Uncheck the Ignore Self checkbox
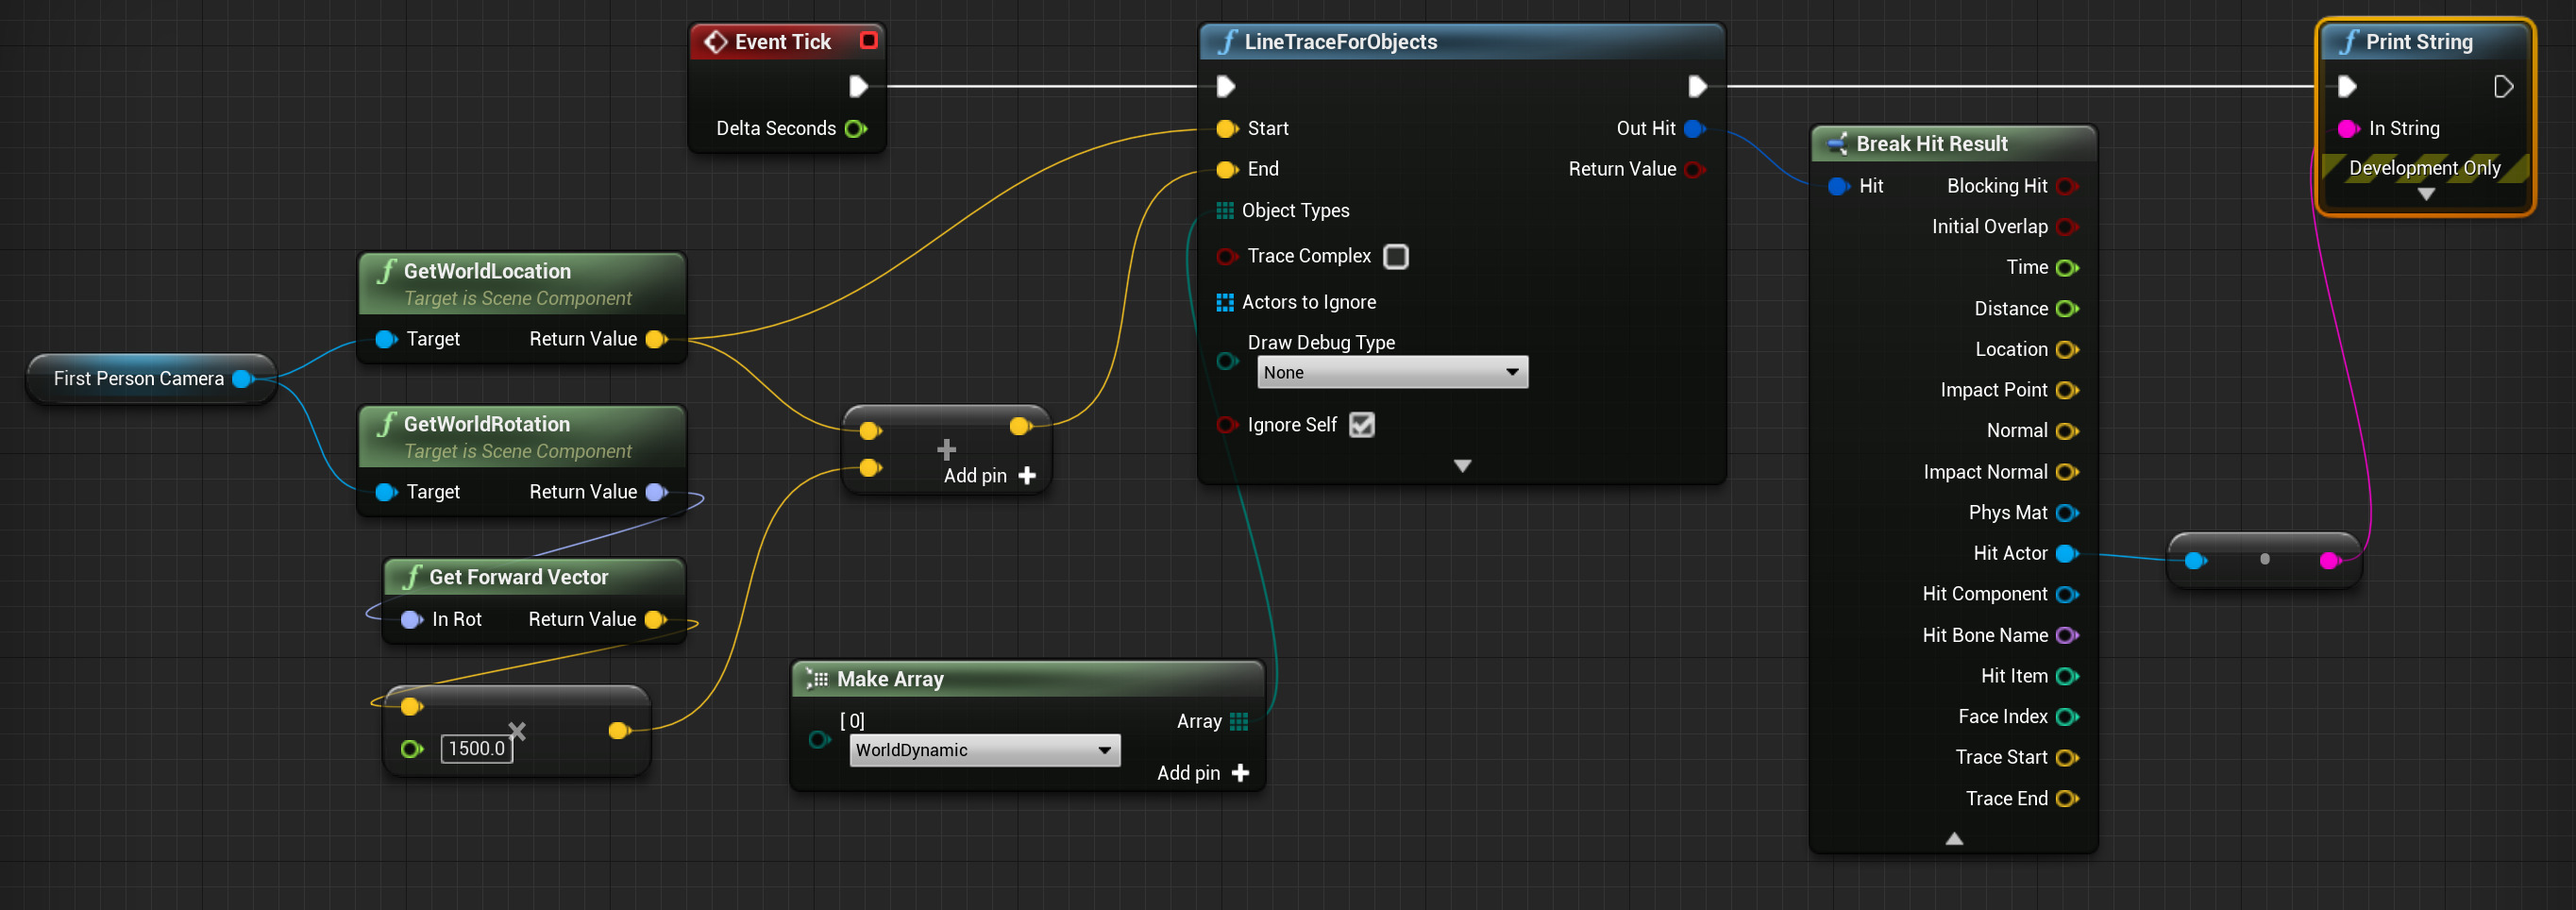 coord(1361,425)
